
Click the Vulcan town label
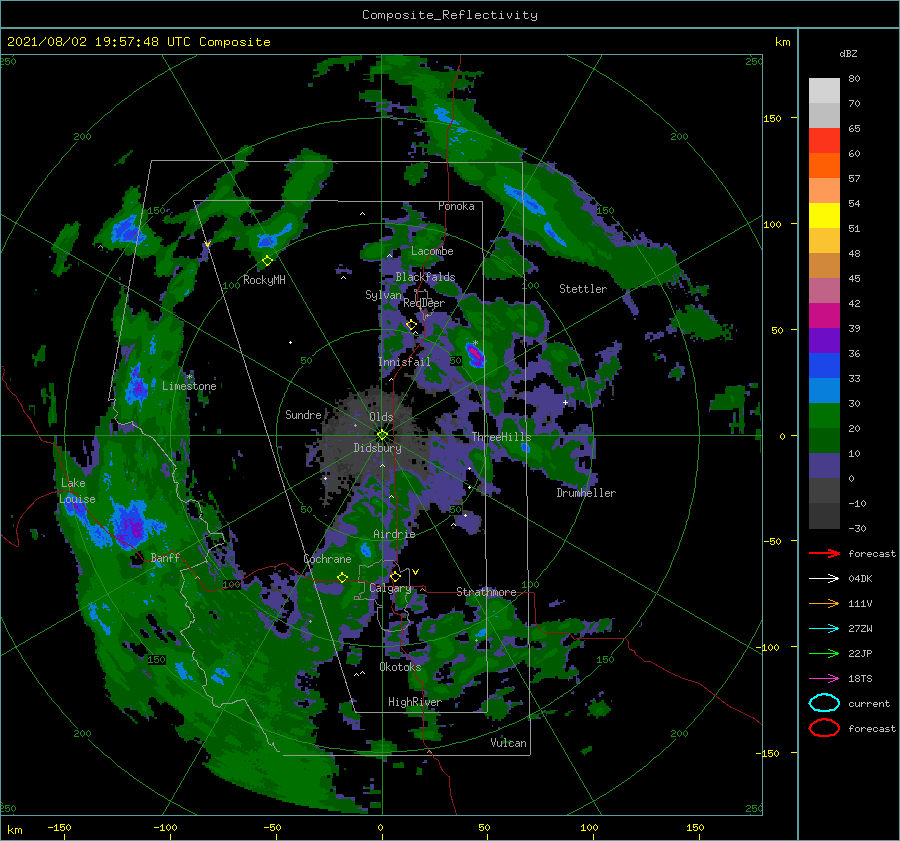[x=509, y=743]
